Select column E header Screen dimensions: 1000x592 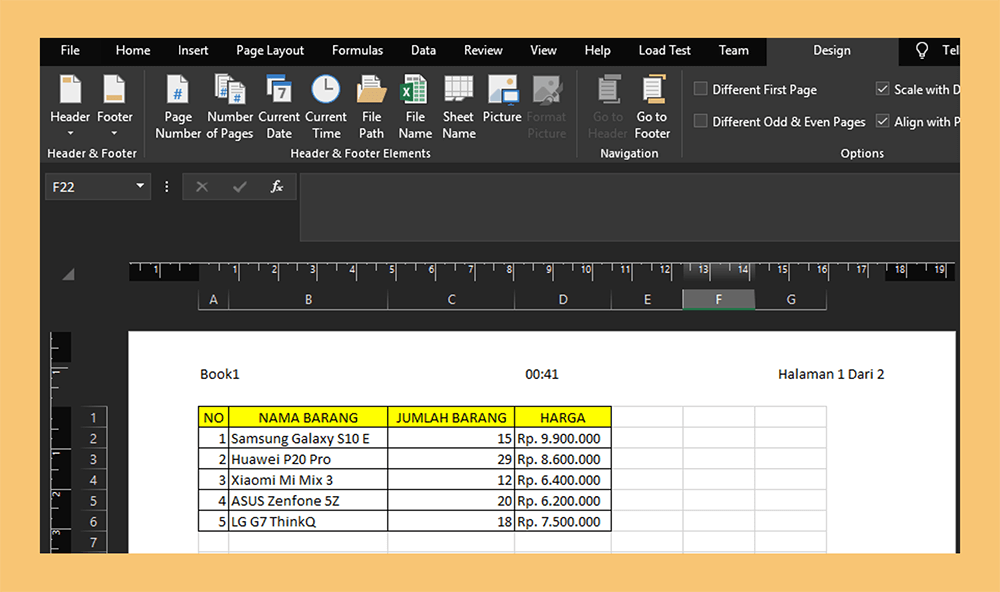(647, 299)
